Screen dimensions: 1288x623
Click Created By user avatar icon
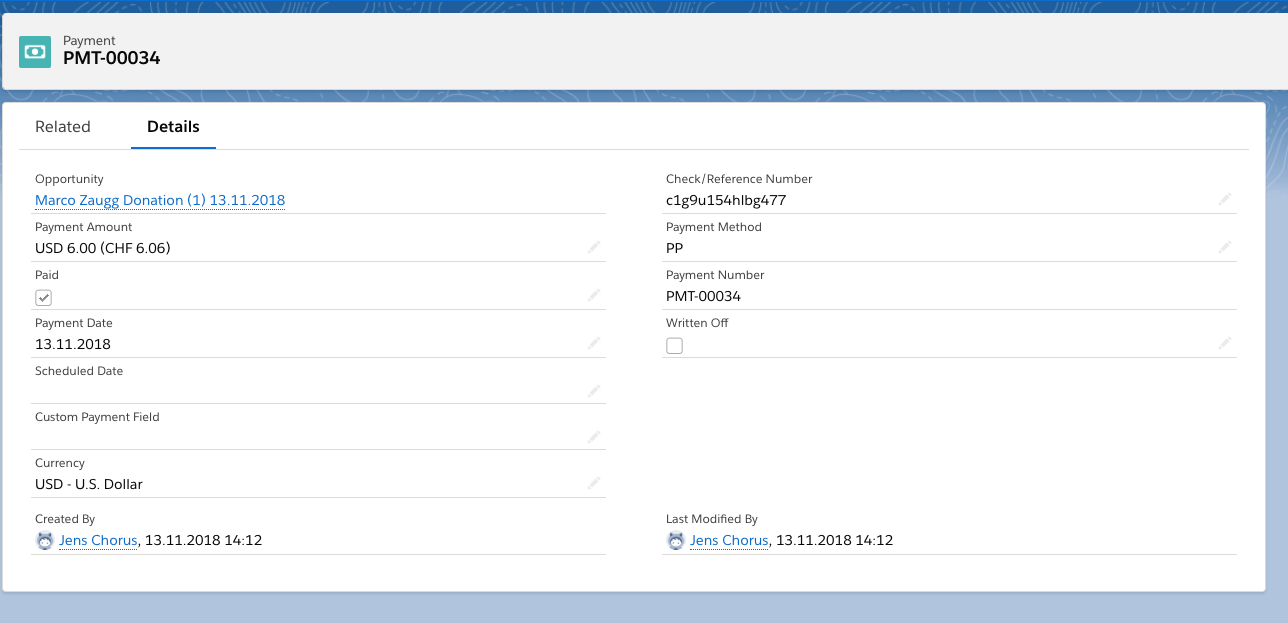click(x=45, y=541)
